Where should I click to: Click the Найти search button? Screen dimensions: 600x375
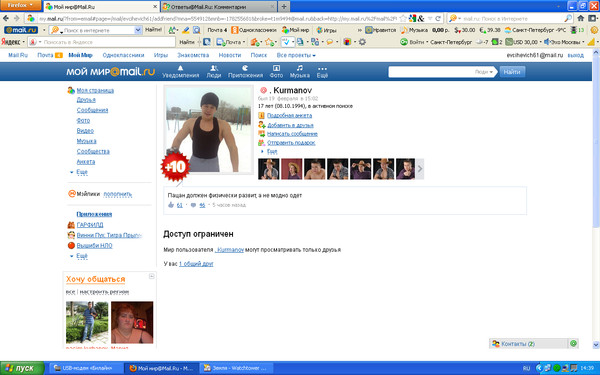[512, 72]
